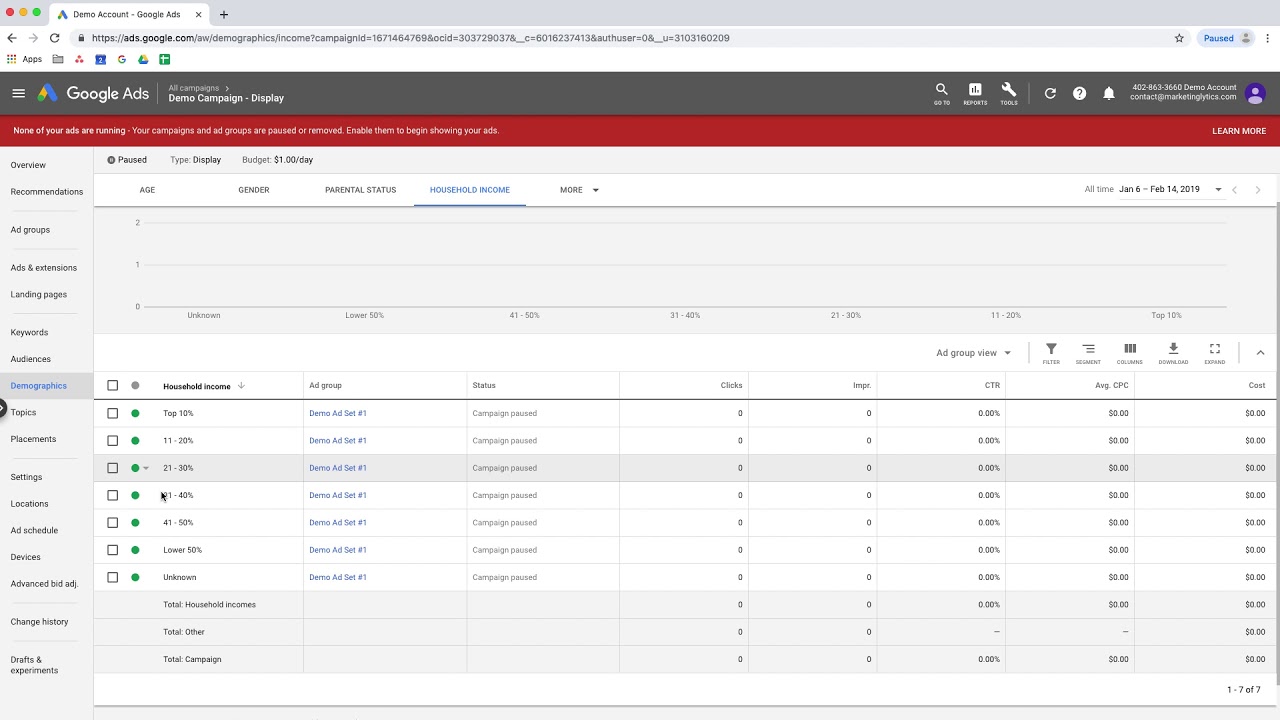Bookmark this page with the star
The height and width of the screenshot is (720, 1280).
1179,38
